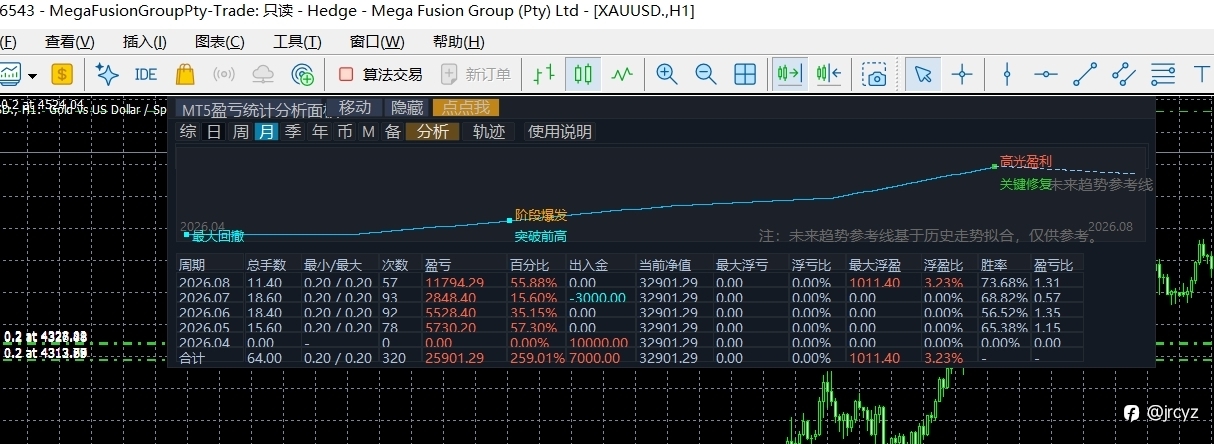The image size is (1214, 444).
Task: Select the 年 yearly period tab
Action: point(319,131)
